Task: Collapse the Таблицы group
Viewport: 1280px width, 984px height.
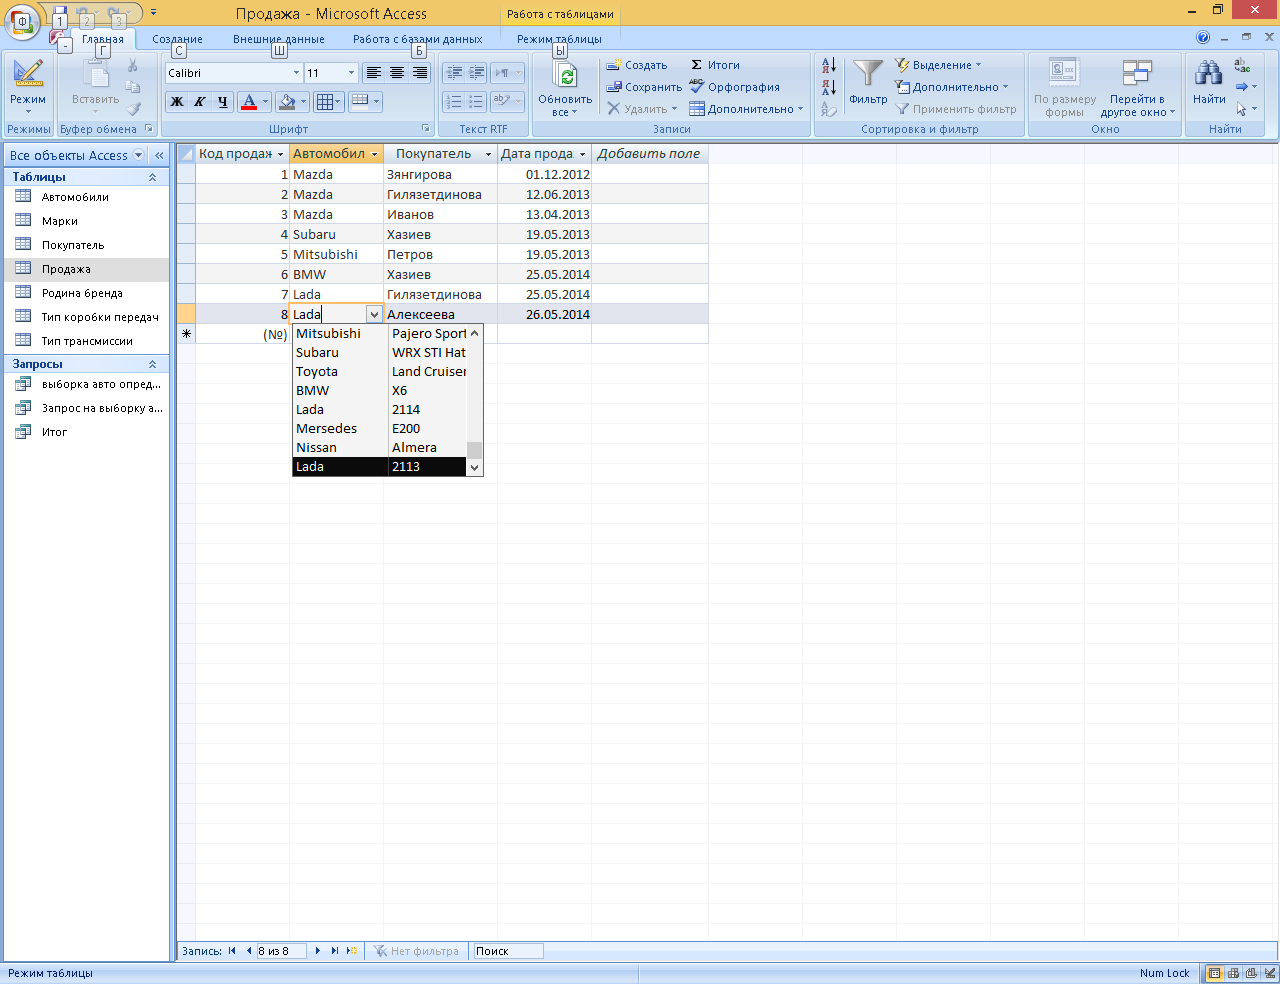Action: 153,177
